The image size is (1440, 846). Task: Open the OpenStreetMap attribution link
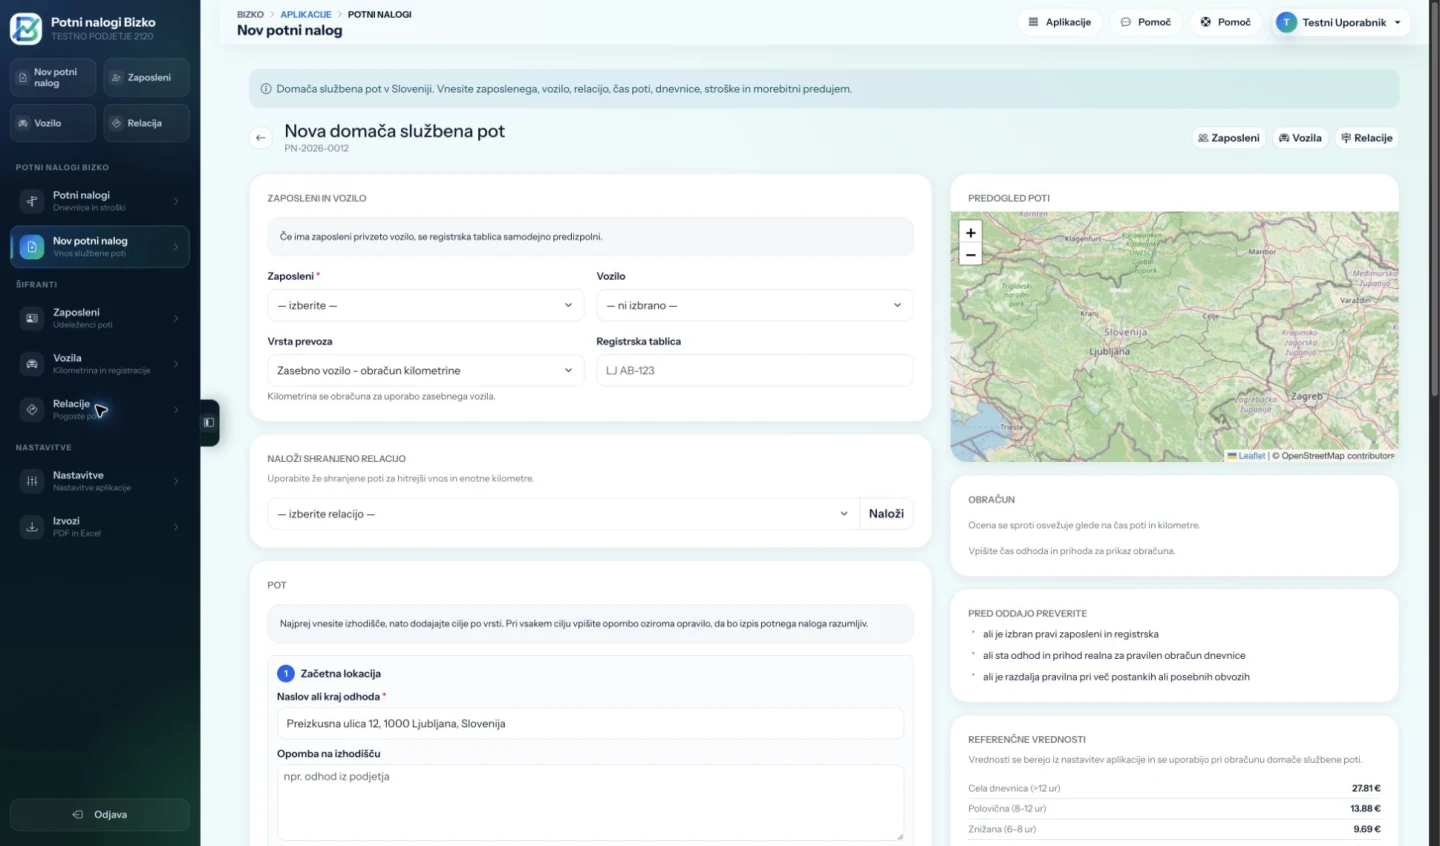[1338, 456]
